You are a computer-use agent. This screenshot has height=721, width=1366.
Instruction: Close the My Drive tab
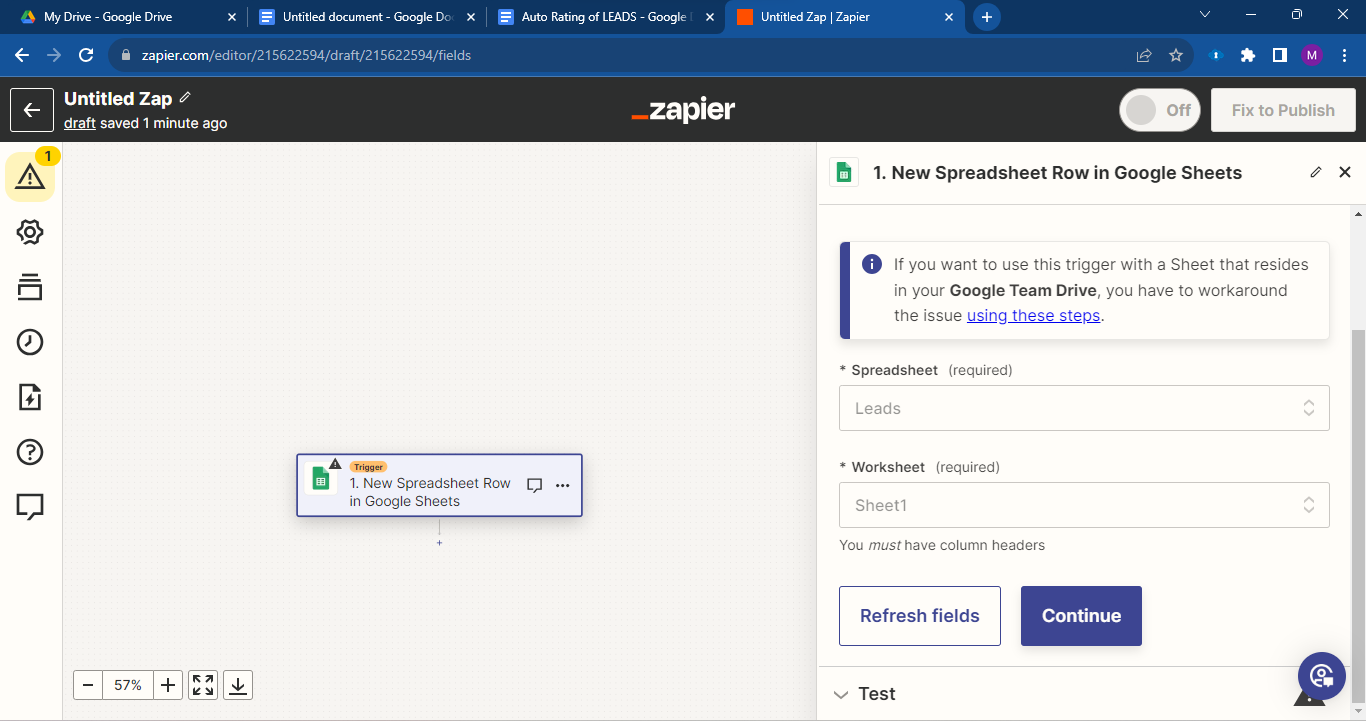232,17
